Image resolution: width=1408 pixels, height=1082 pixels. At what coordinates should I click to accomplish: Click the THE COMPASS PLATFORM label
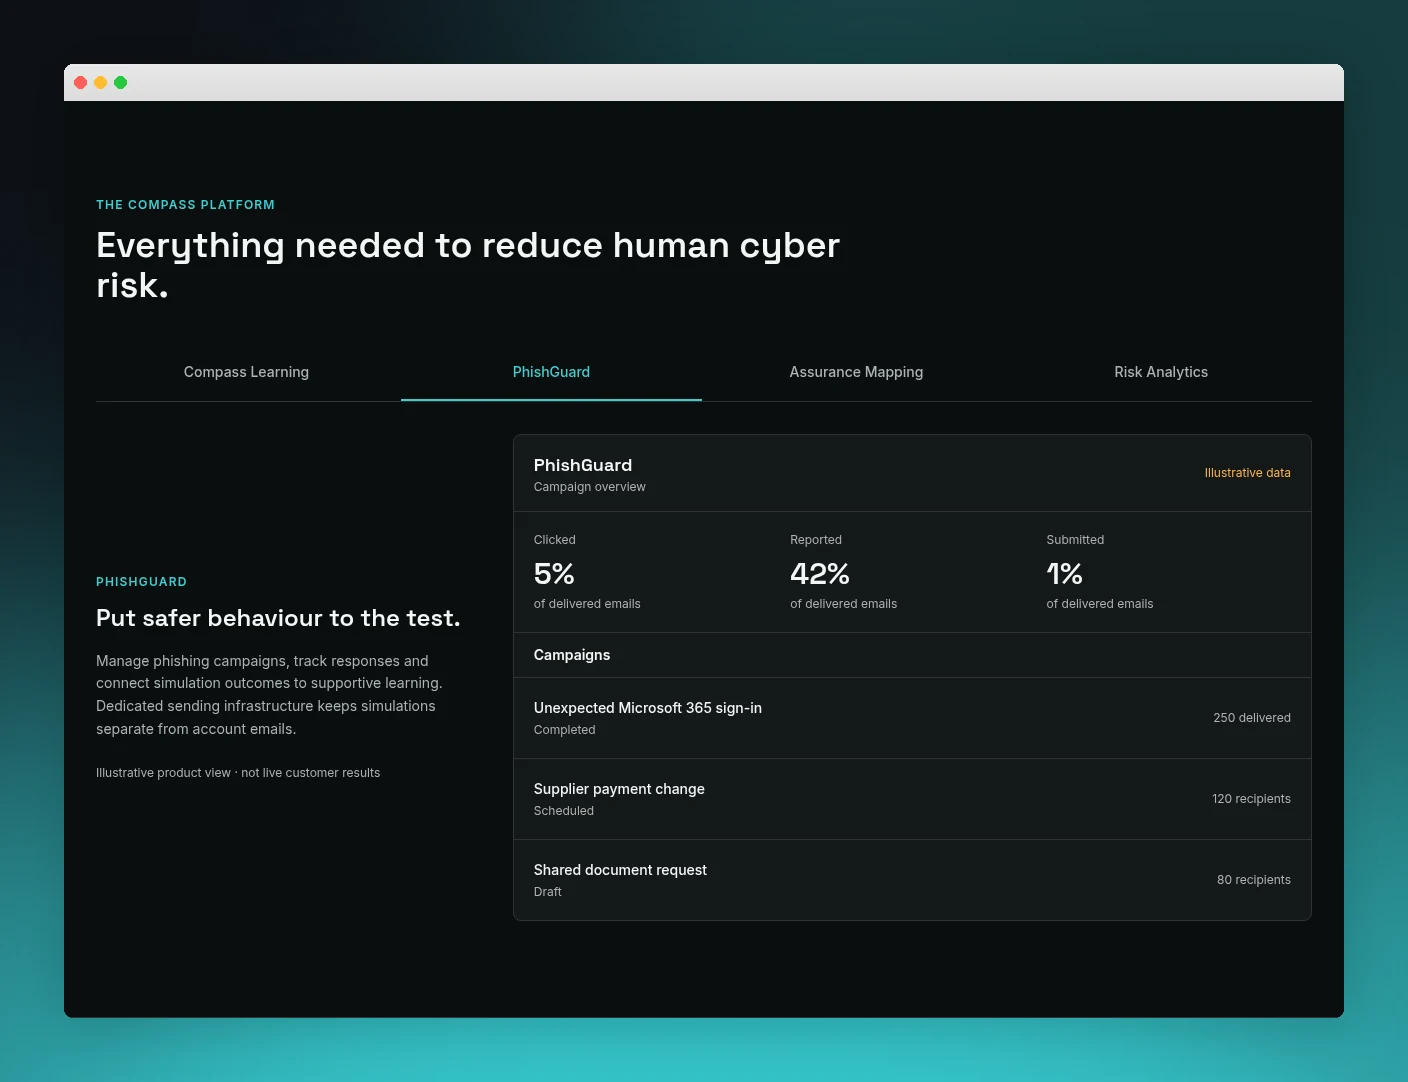pos(185,205)
